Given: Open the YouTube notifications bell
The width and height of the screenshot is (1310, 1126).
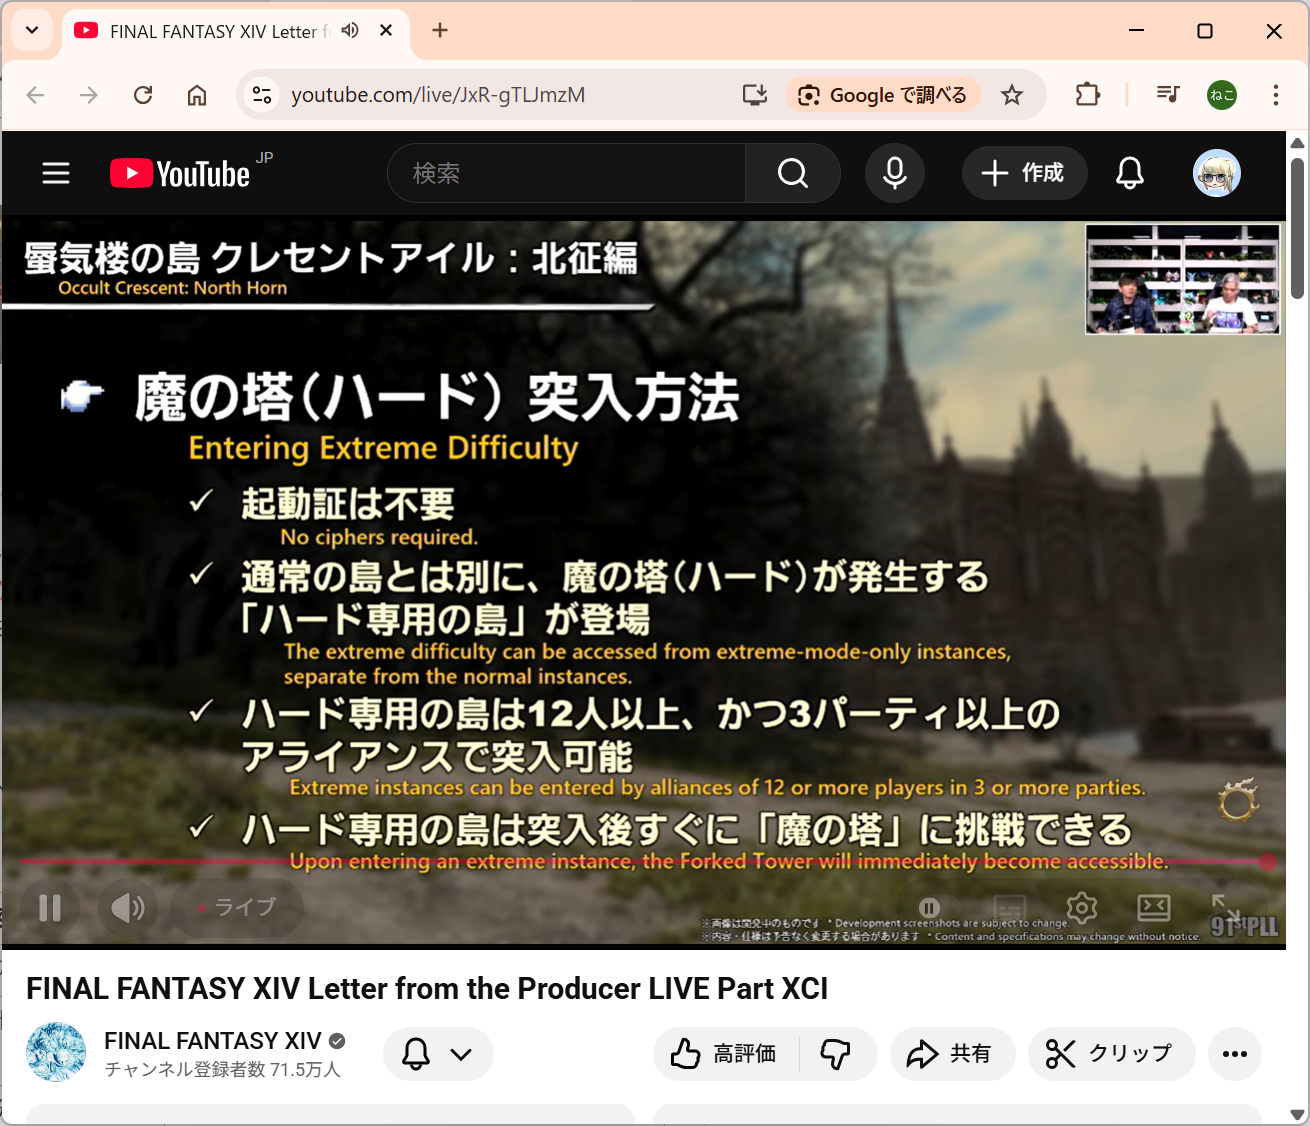Looking at the screenshot, I should coord(1129,174).
